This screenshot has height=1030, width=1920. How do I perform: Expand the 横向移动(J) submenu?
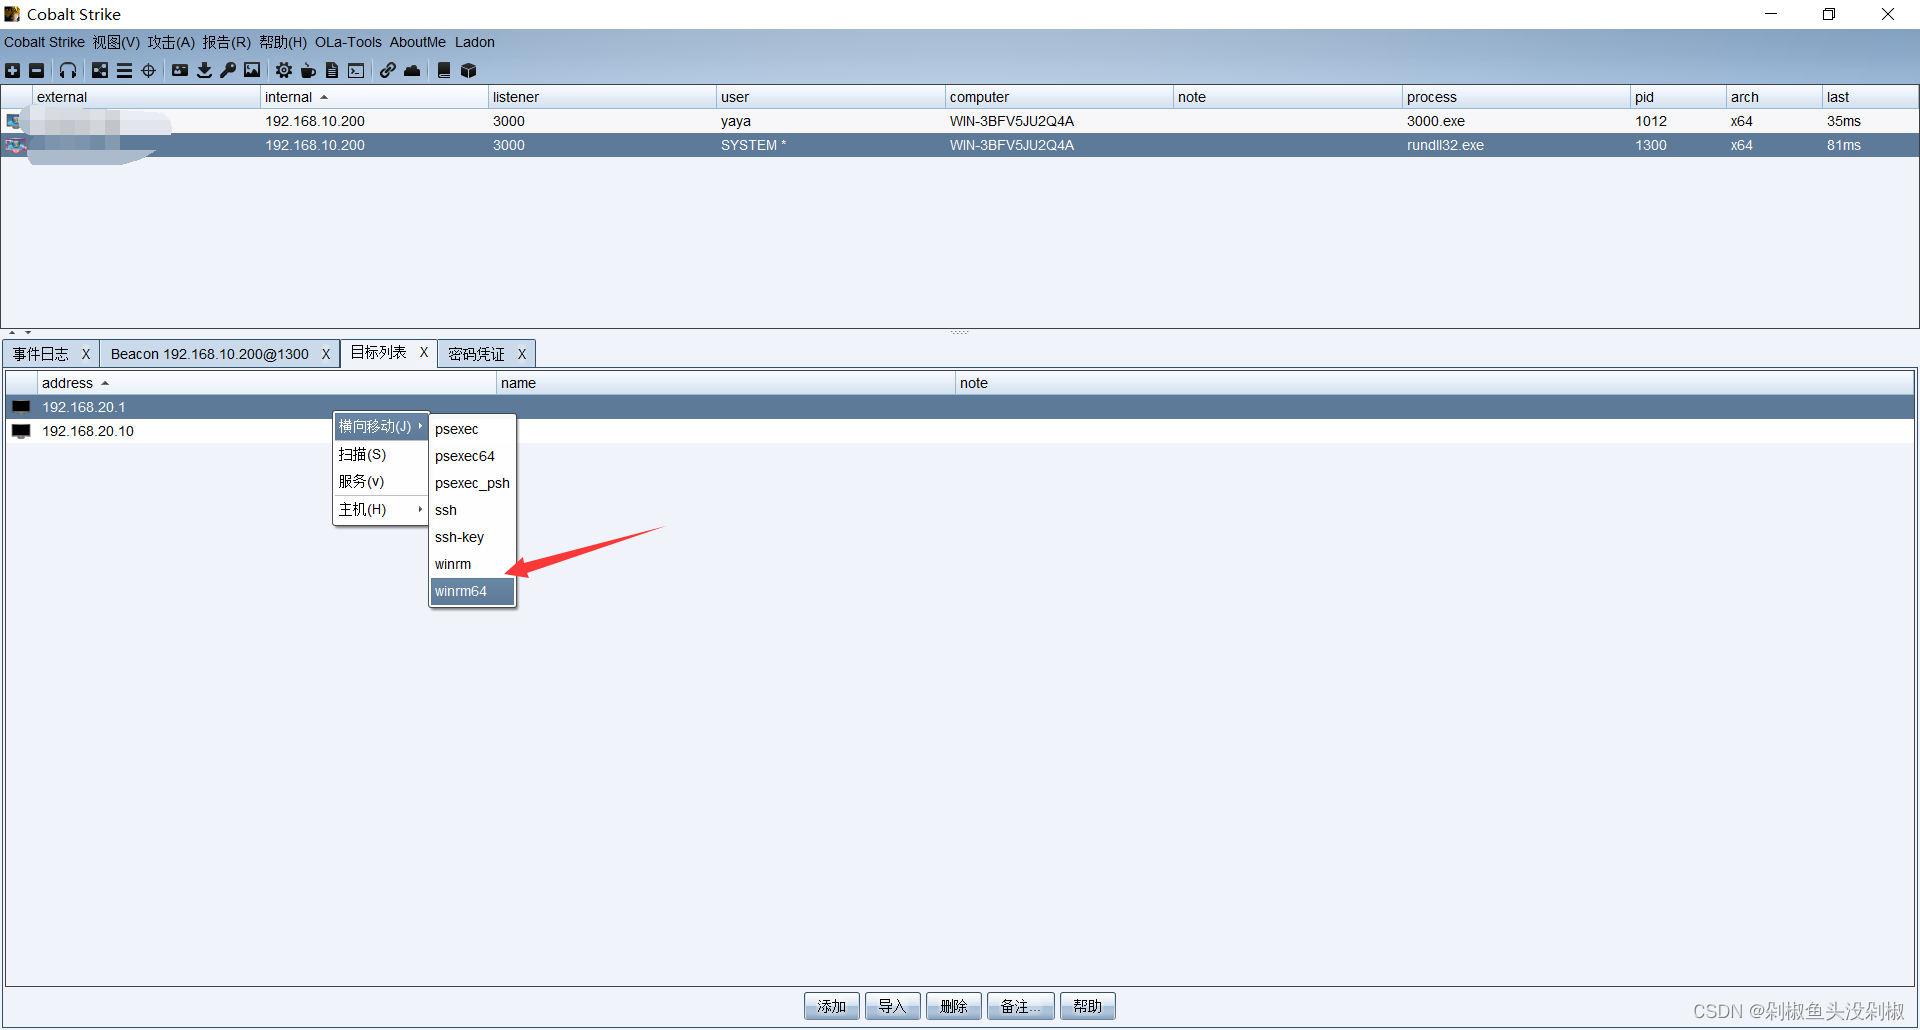point(381,426)
